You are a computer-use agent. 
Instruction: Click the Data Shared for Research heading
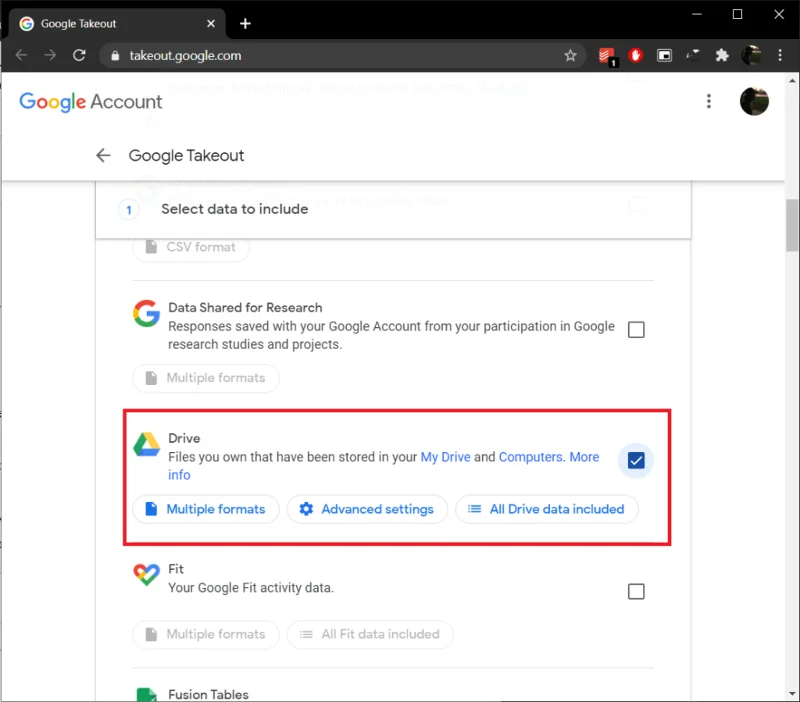pyautogui.click(x=245, y=308)
